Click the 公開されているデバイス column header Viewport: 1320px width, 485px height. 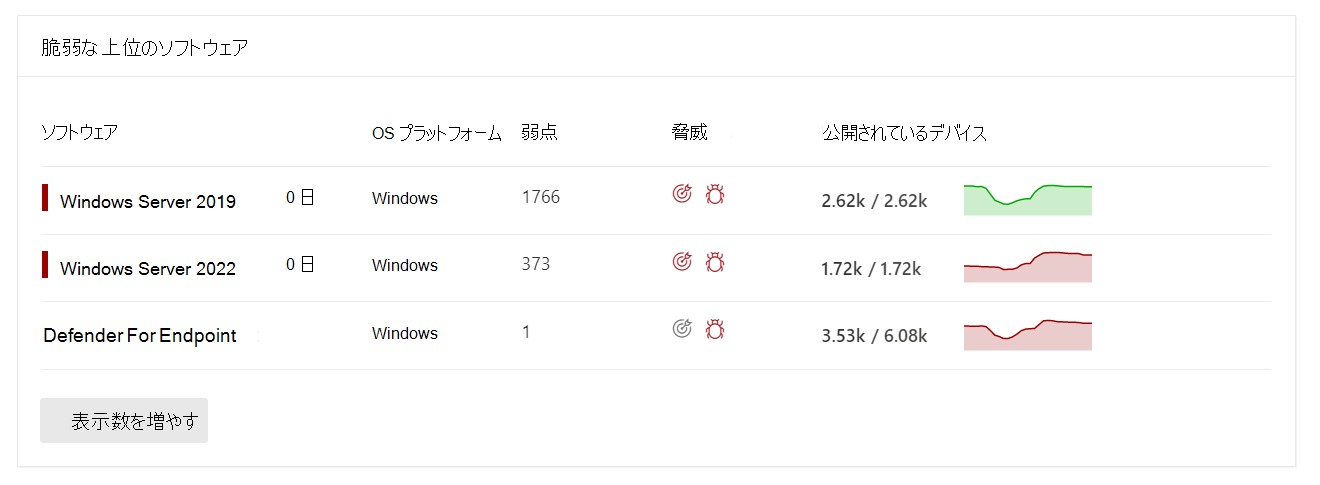coord(904,134)
